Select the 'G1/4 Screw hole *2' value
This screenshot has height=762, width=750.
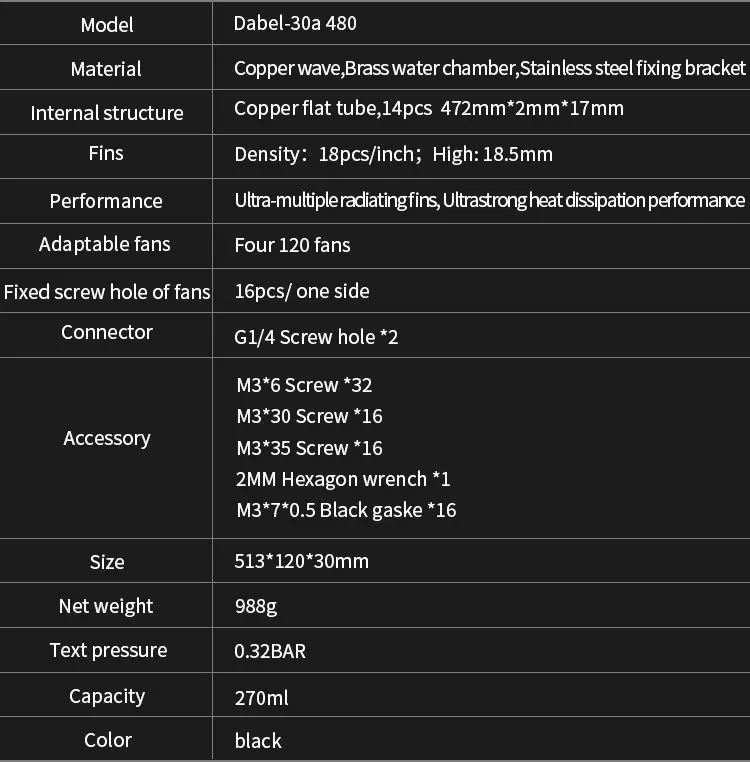[x=316, y=337]
